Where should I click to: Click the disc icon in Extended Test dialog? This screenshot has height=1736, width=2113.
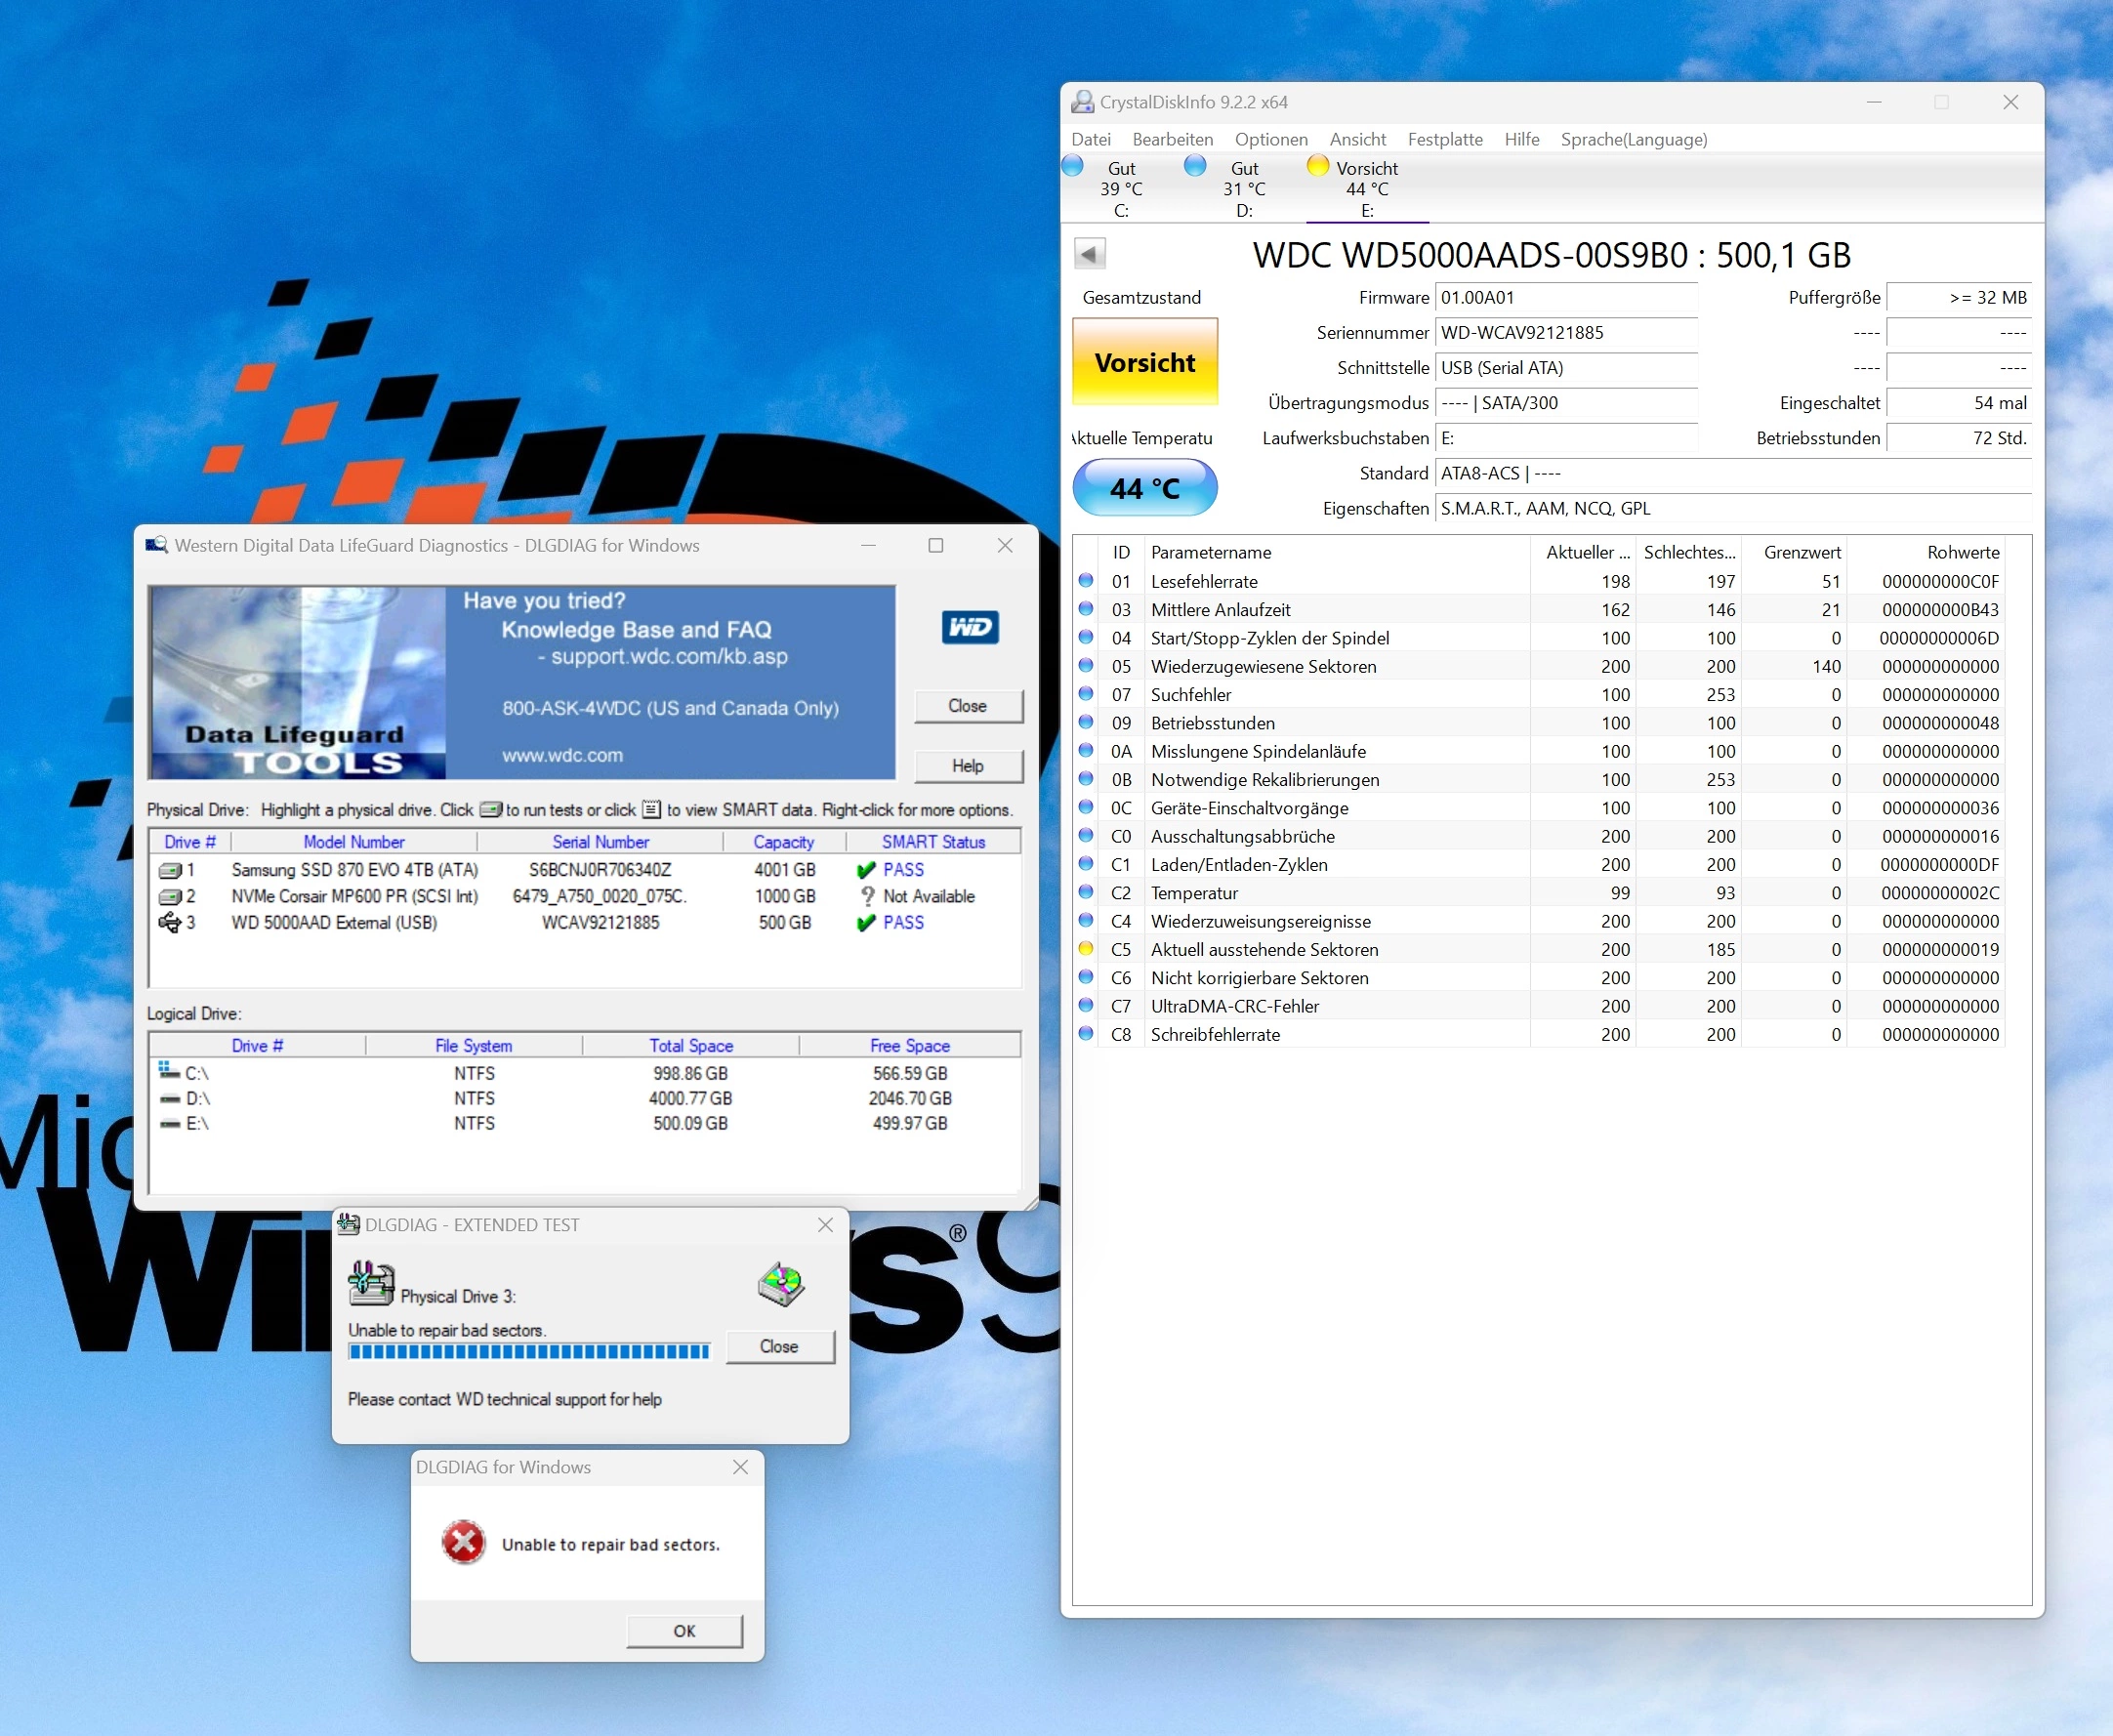tap(781, 1283)
